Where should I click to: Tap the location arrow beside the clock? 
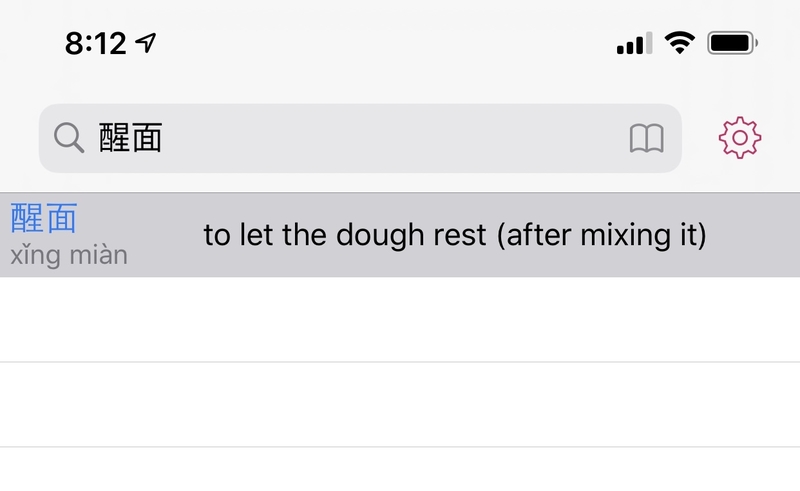click(146, 43)
